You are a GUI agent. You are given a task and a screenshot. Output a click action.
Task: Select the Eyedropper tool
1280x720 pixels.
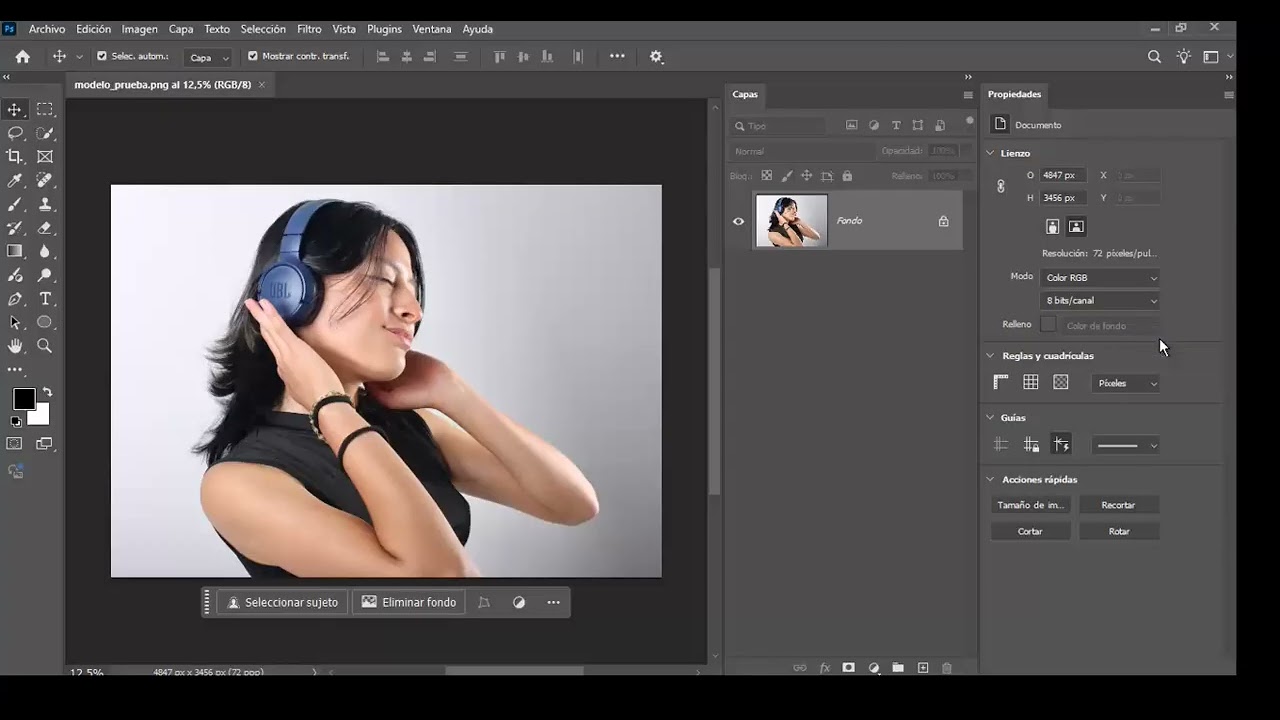pos(15,181)
